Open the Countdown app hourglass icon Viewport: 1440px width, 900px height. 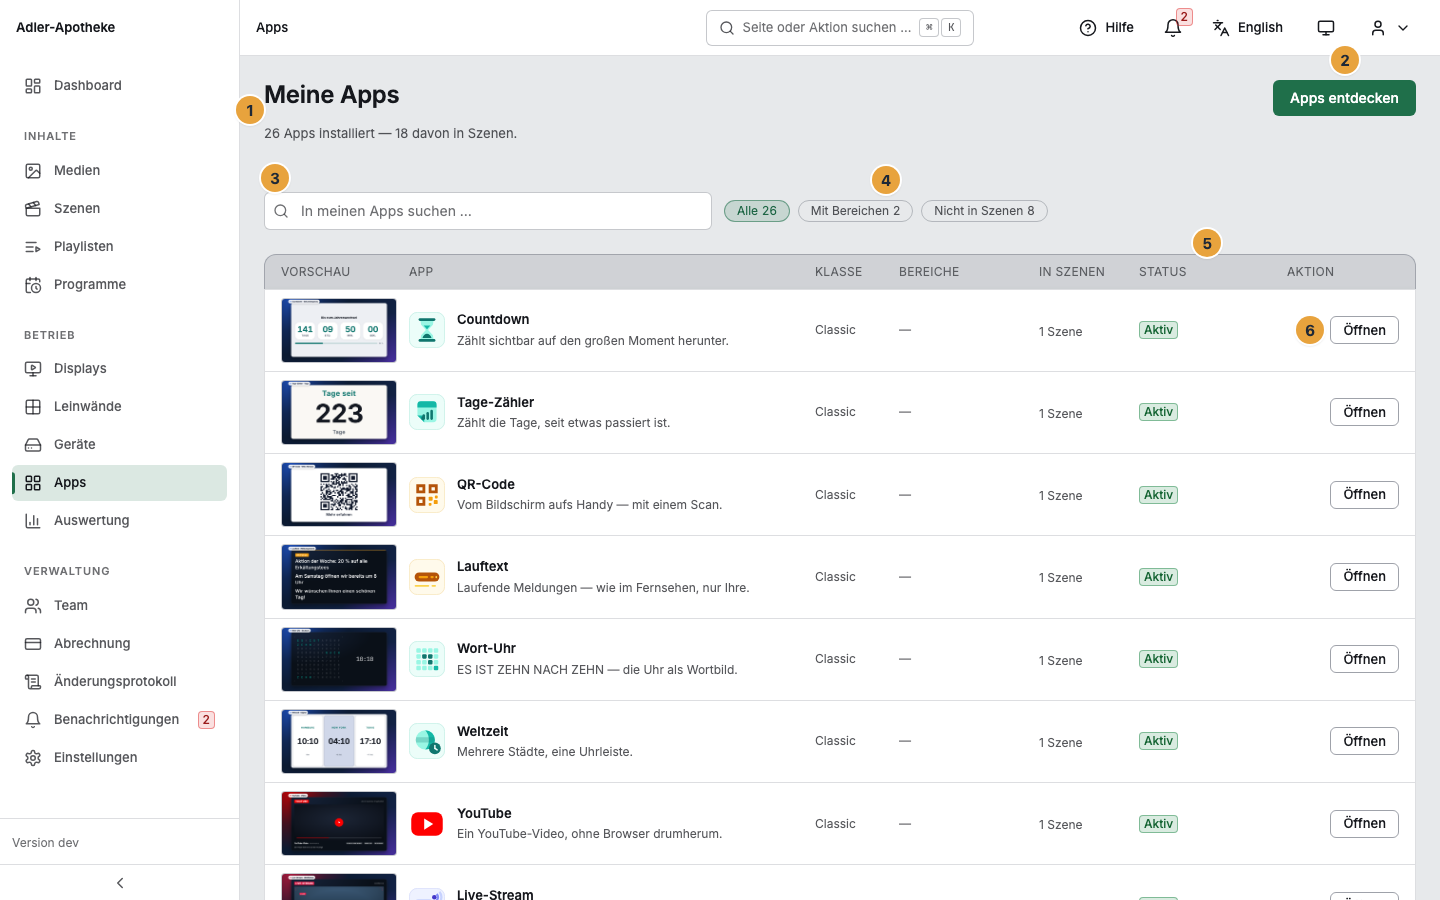tap(427, 330)
